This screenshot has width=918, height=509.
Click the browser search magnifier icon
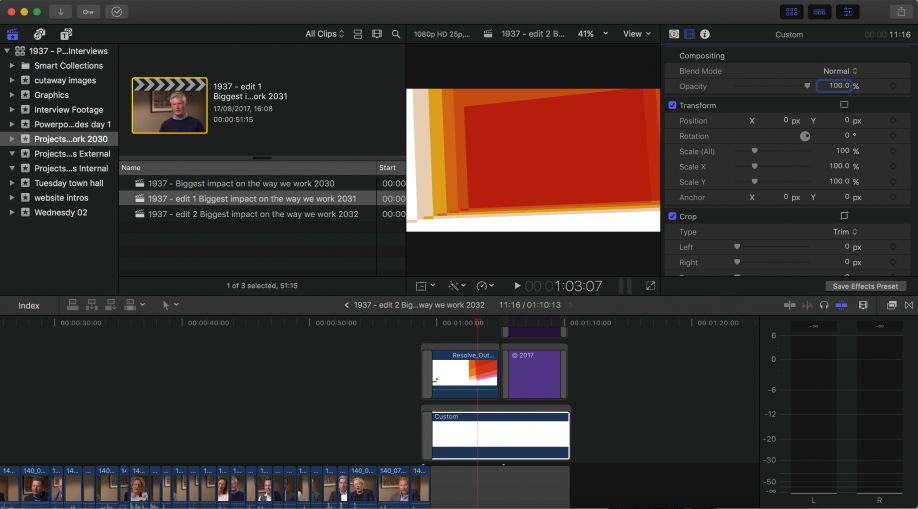(396, 34)
